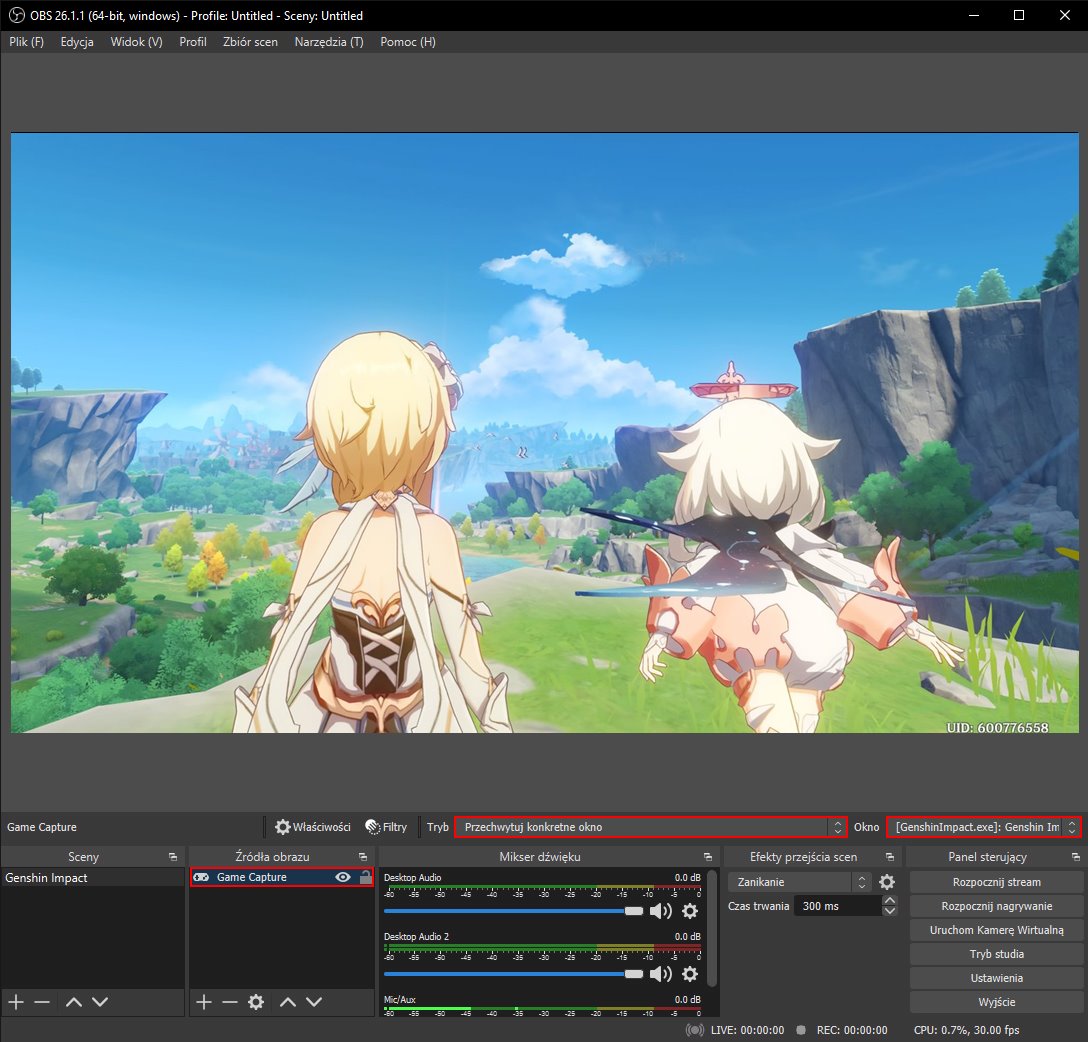Add a new source in Źródła obrazu
This screenshot has width=1088, height=1042.
pos(203,1002)
